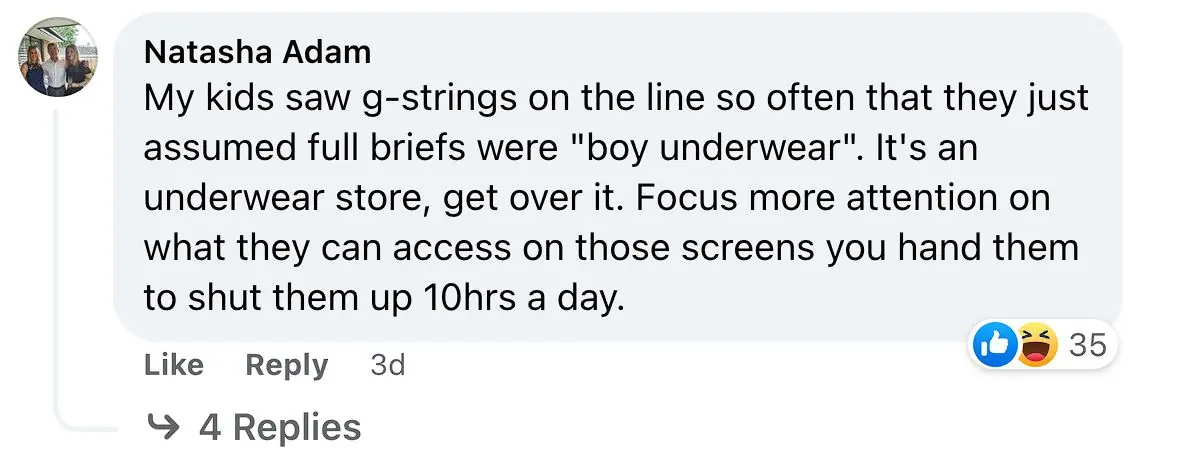The image size is (1177, 455).
Task: Expand the 4 Replies thread
Action: coord(279,427)
